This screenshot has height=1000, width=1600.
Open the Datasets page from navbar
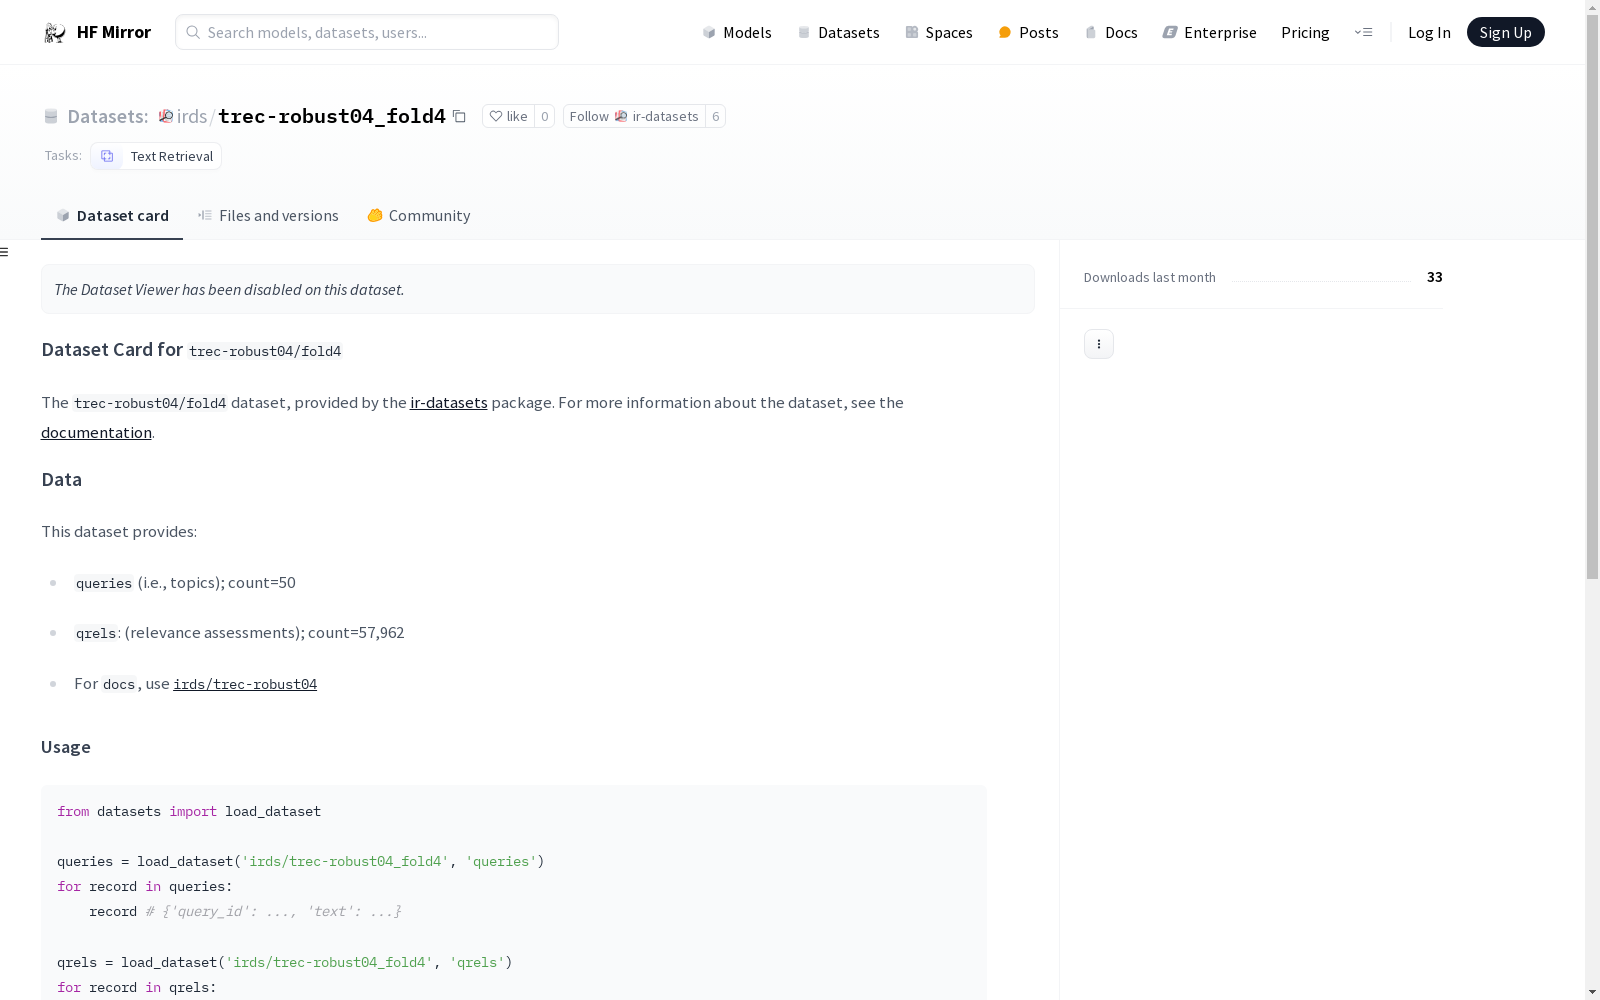(x=838, y=32)
